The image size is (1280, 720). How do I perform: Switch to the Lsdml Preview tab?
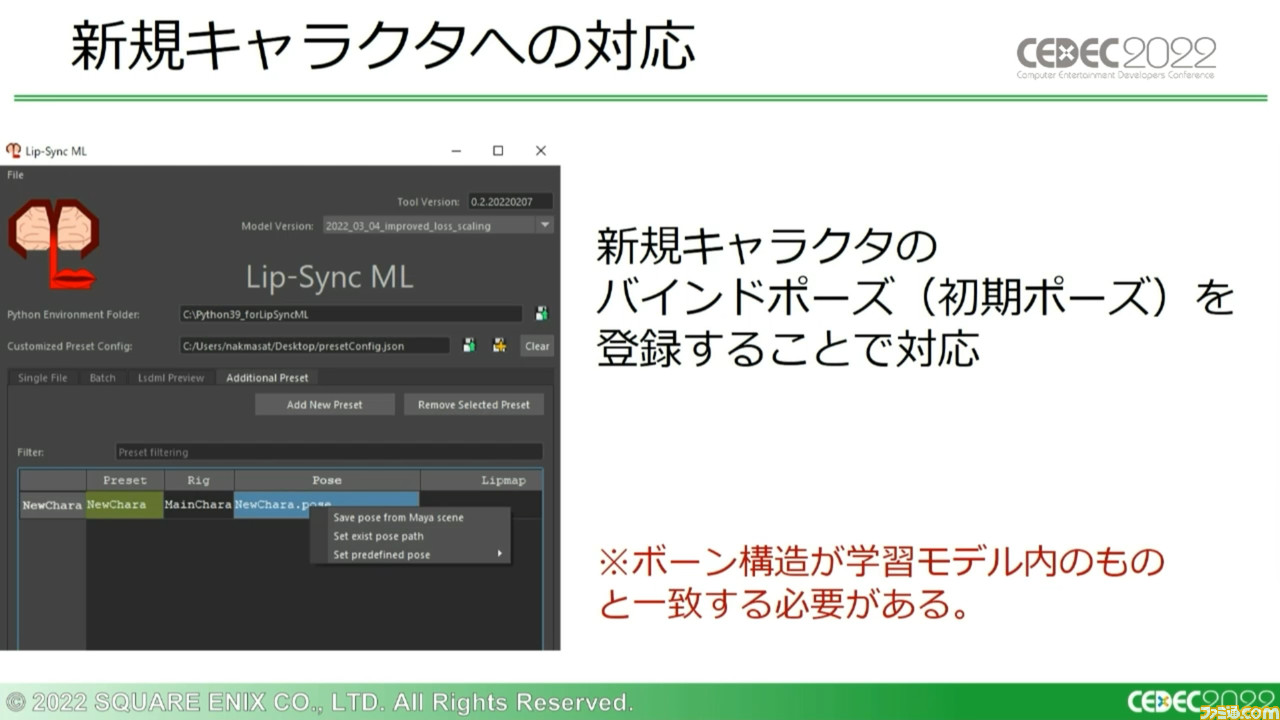(x=171, y=378)
